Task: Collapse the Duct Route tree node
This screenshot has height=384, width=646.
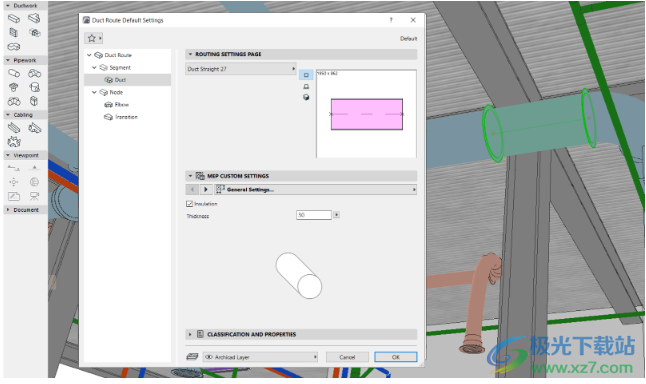Action: (x=89, y=55)
